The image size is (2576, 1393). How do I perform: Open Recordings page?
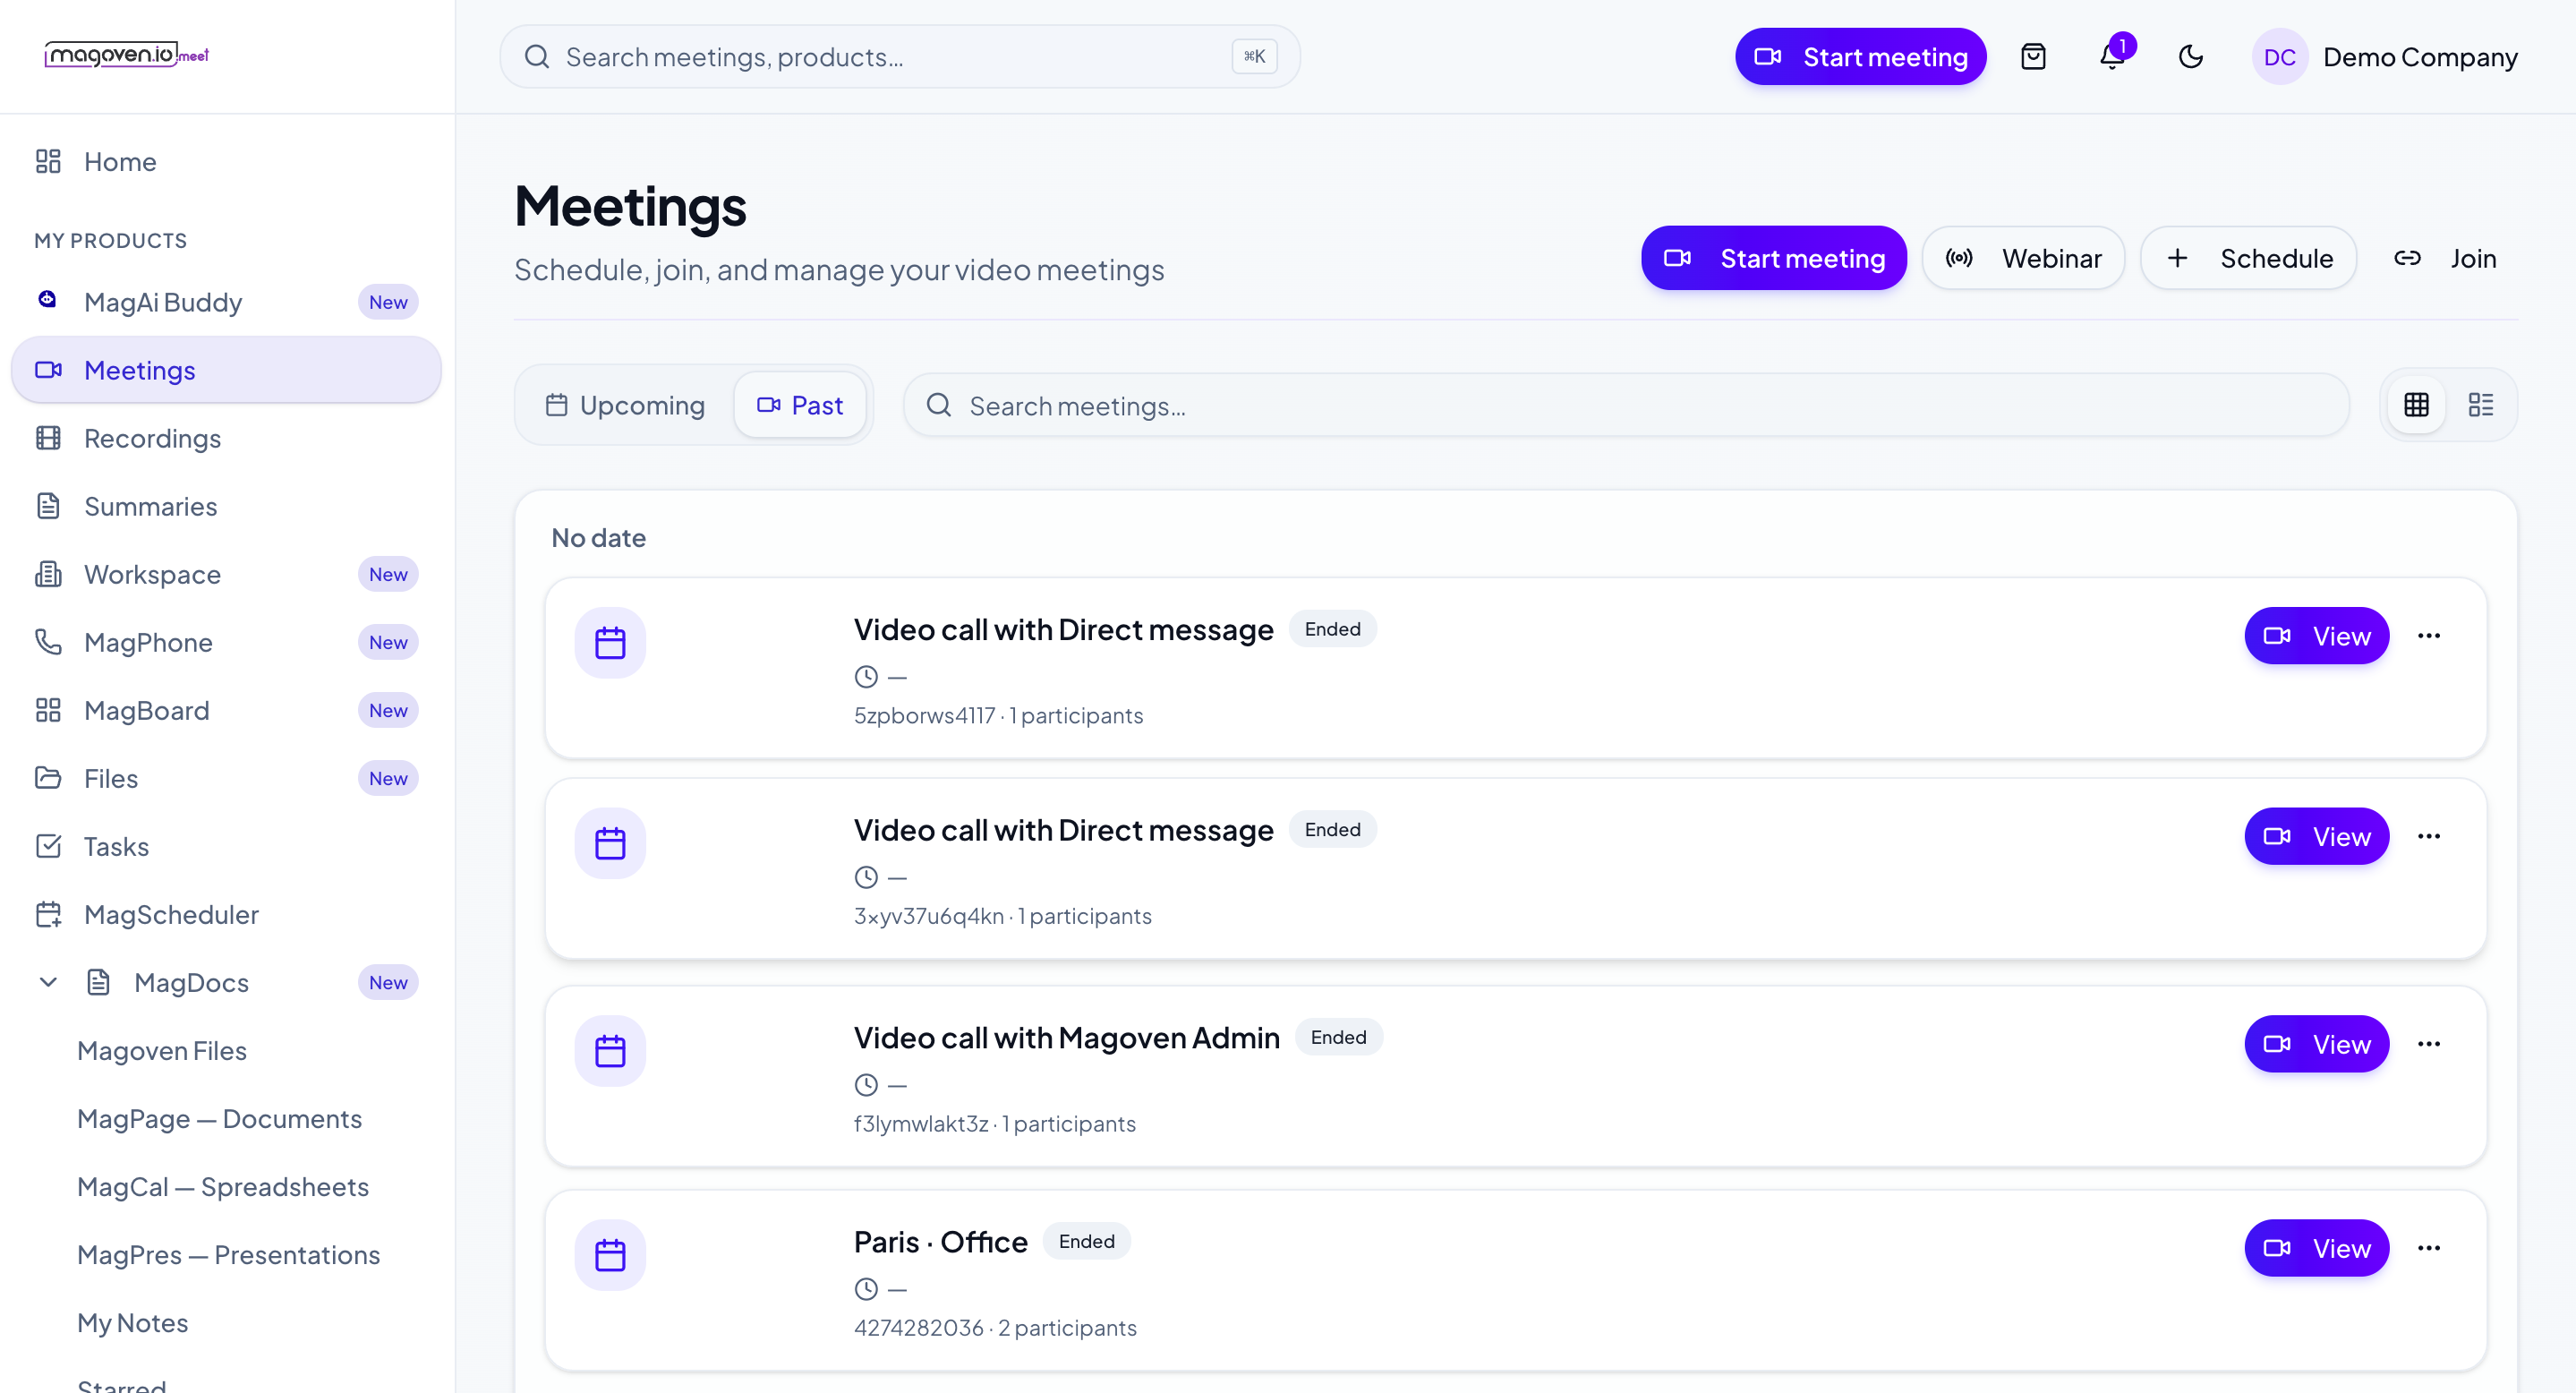coord(226,438)
